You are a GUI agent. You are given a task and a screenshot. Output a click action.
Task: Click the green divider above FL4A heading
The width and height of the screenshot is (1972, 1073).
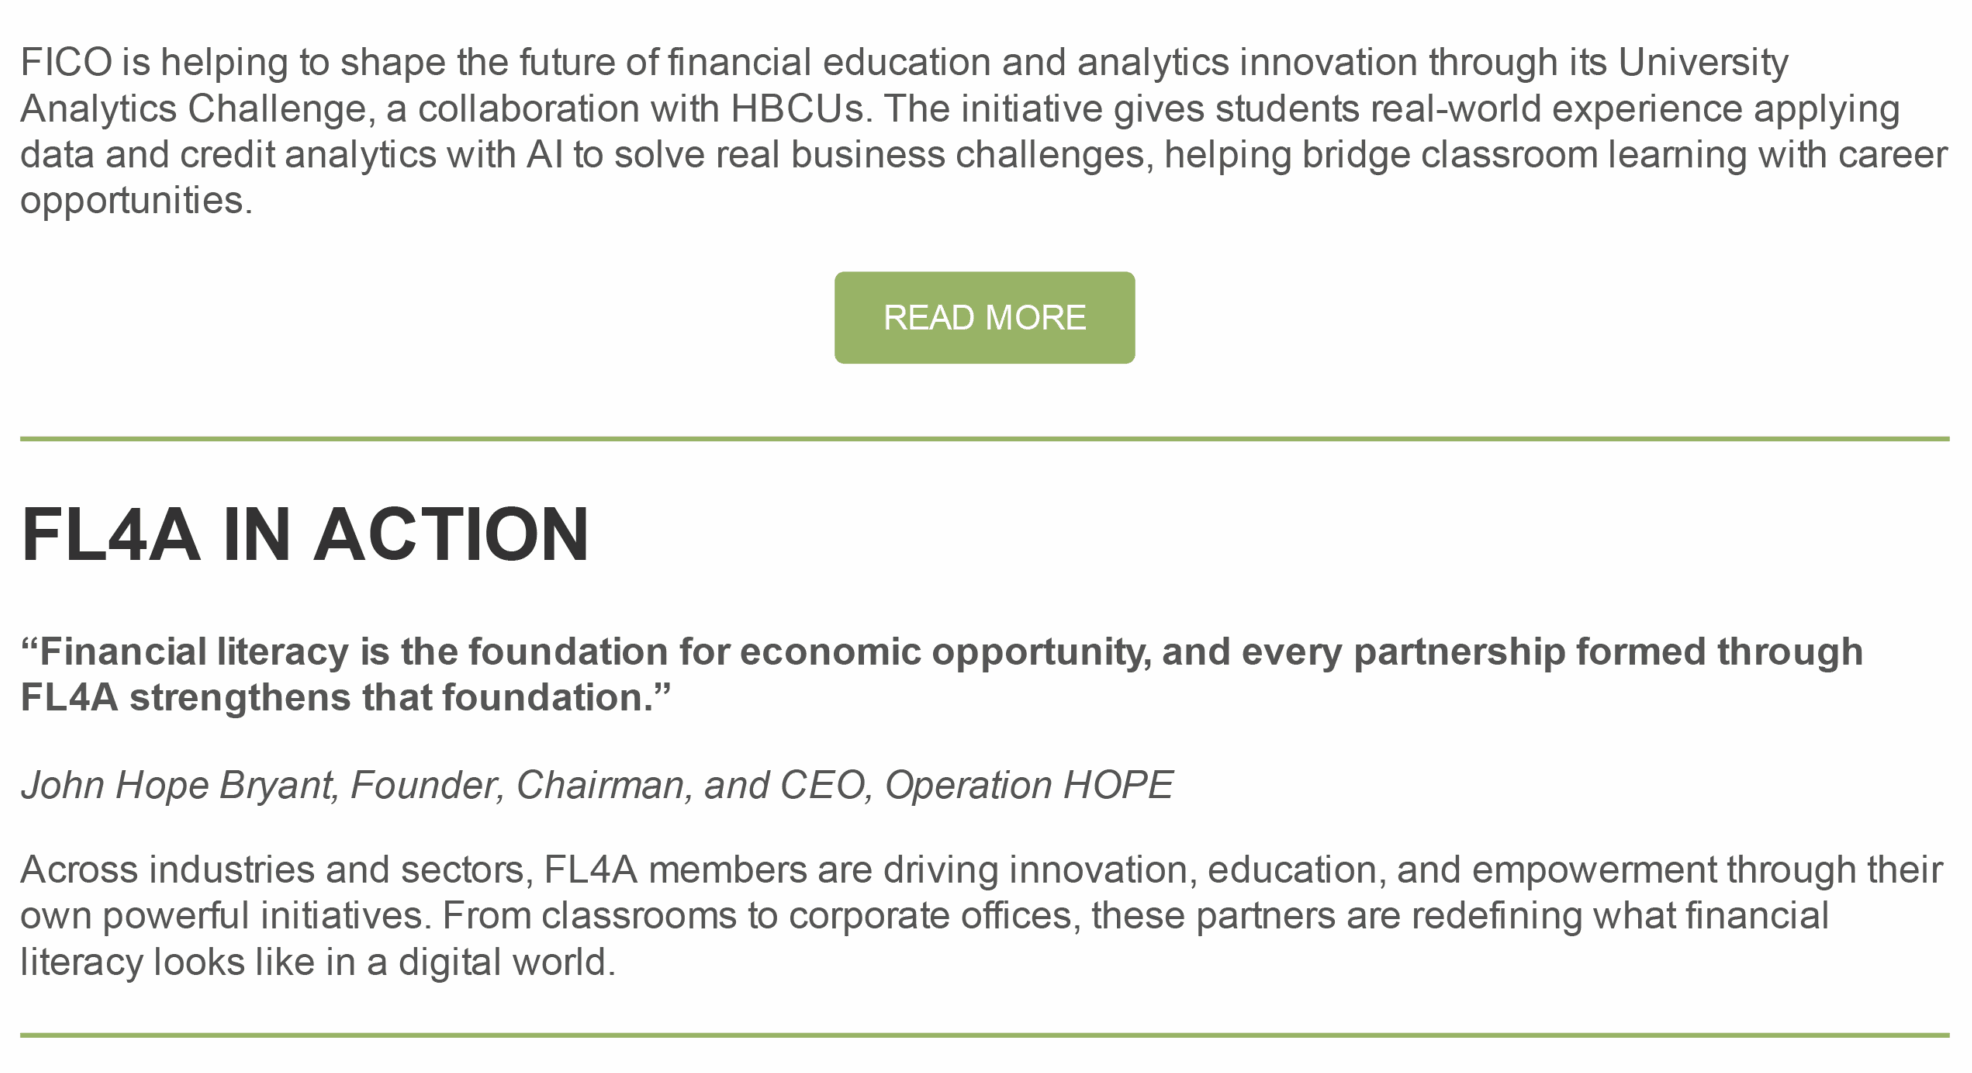click(984, 439)
